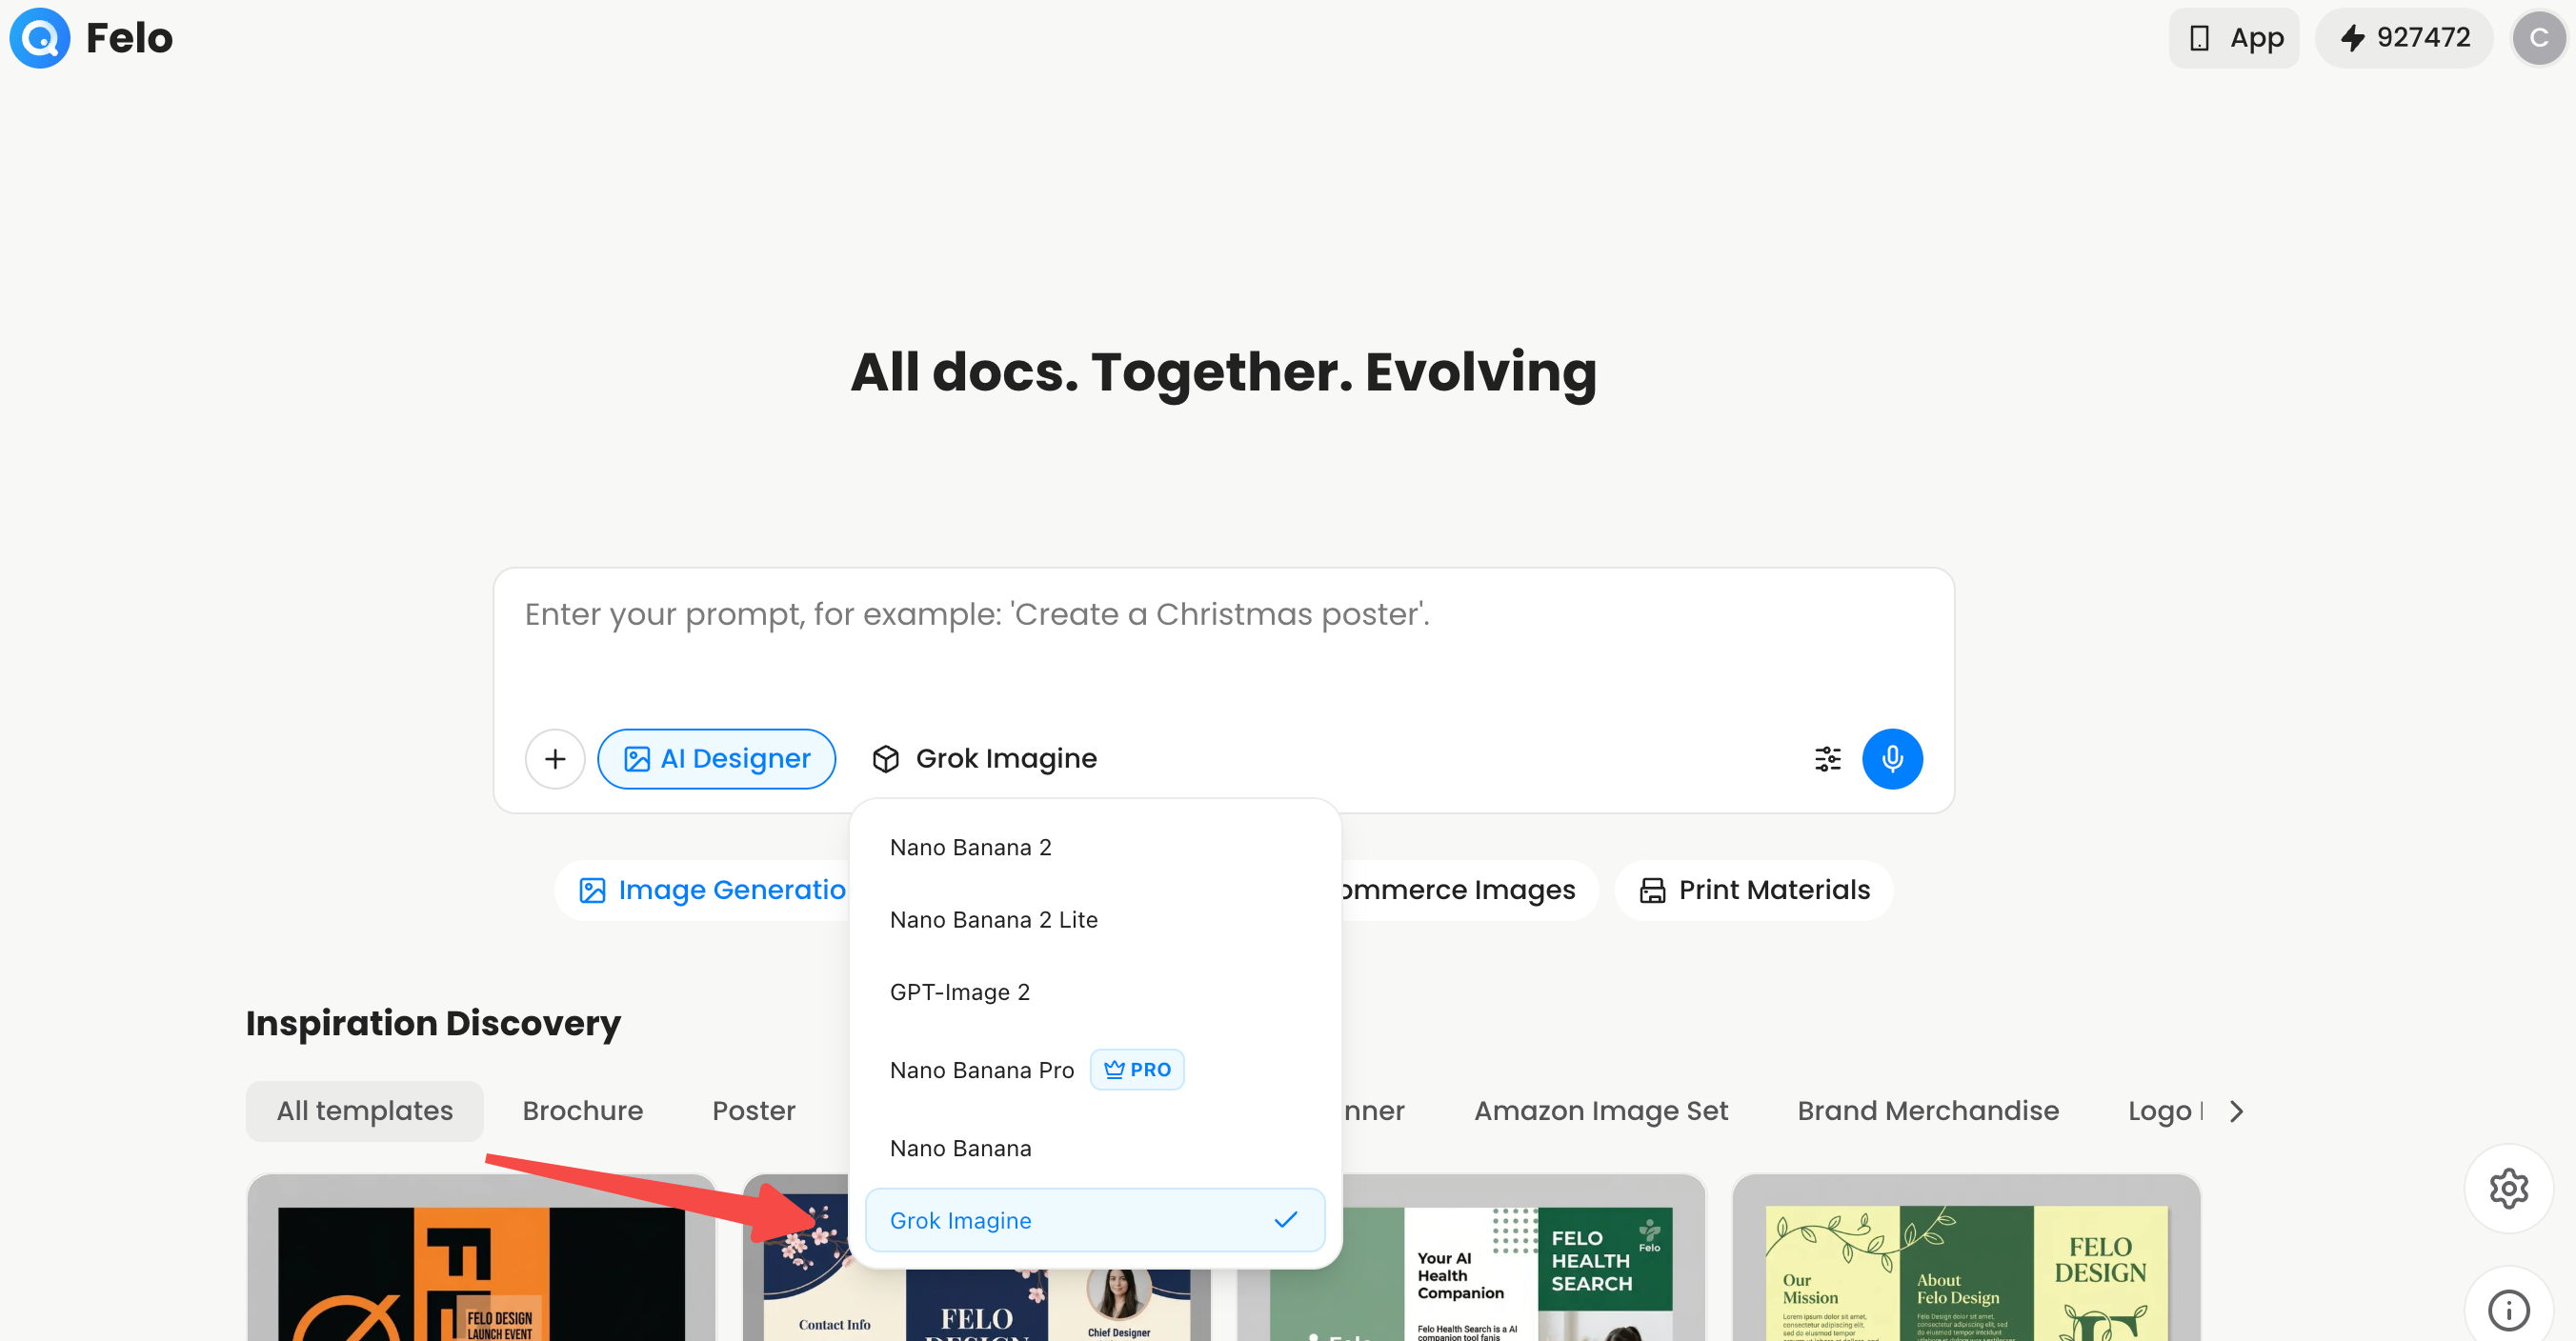Click the Felo logo icon
Viewport: 2576px width, 1341px height.
[x=40, y=38]
